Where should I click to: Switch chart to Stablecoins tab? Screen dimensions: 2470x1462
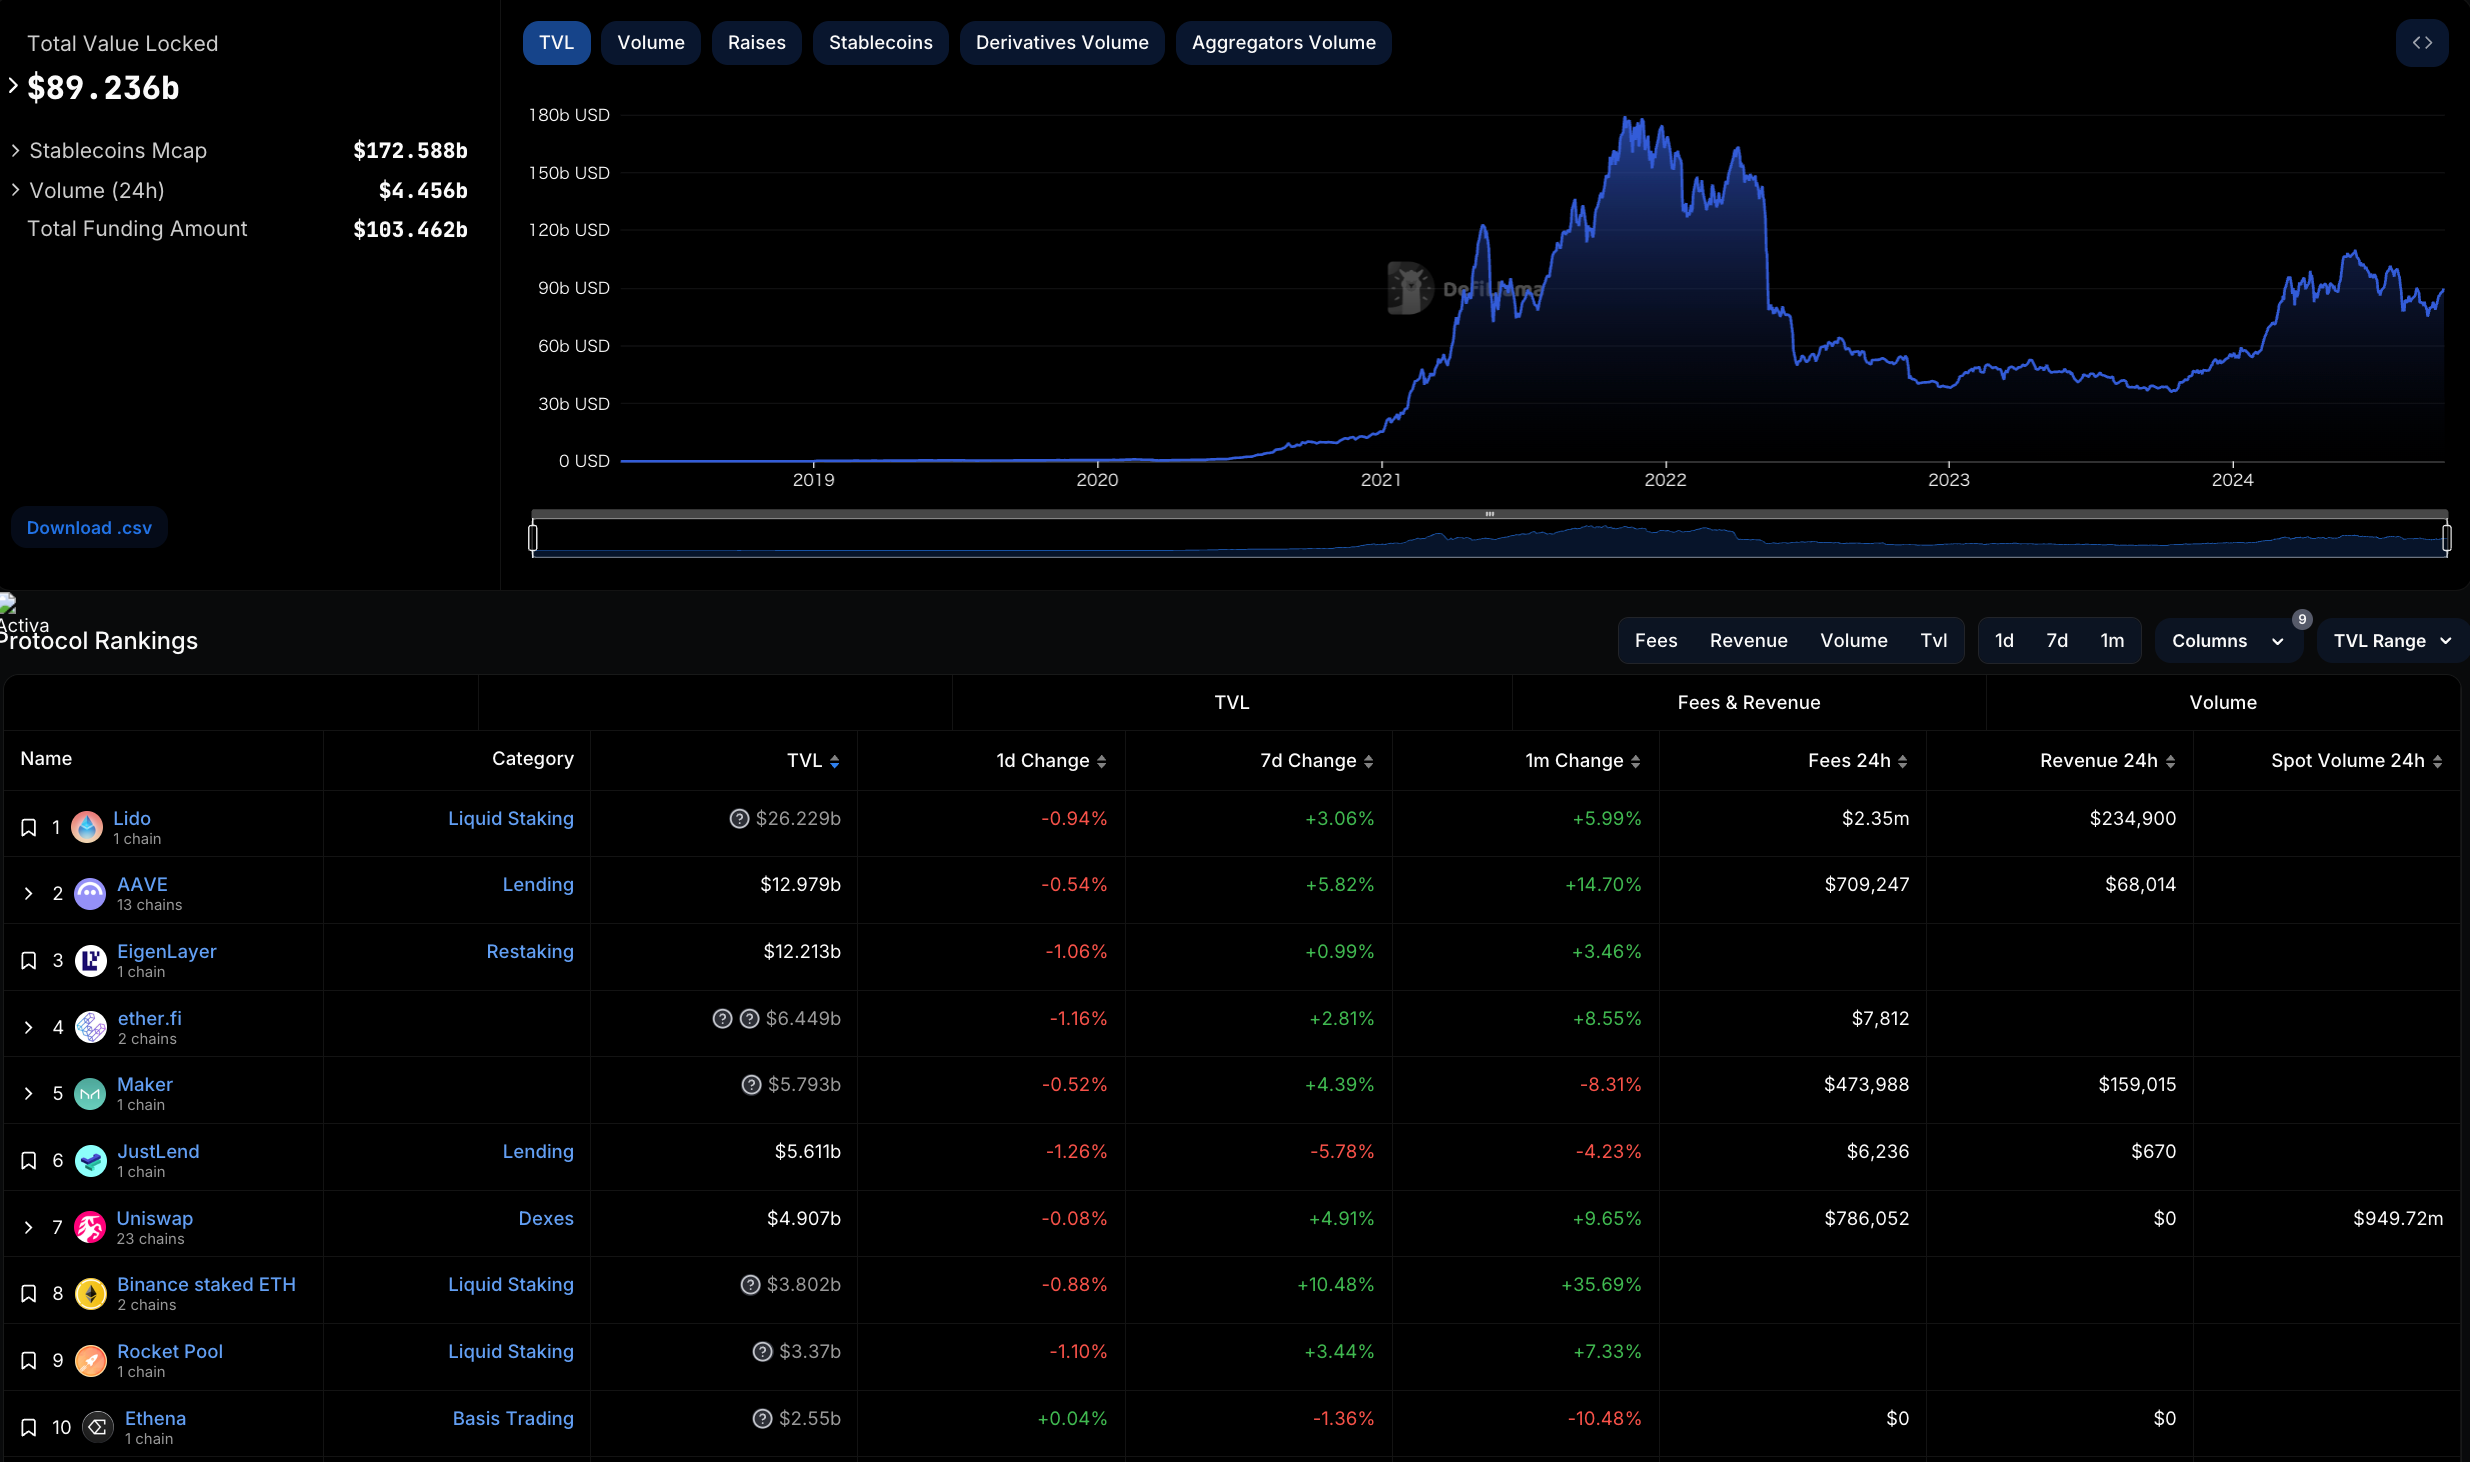tap(880, 43)
